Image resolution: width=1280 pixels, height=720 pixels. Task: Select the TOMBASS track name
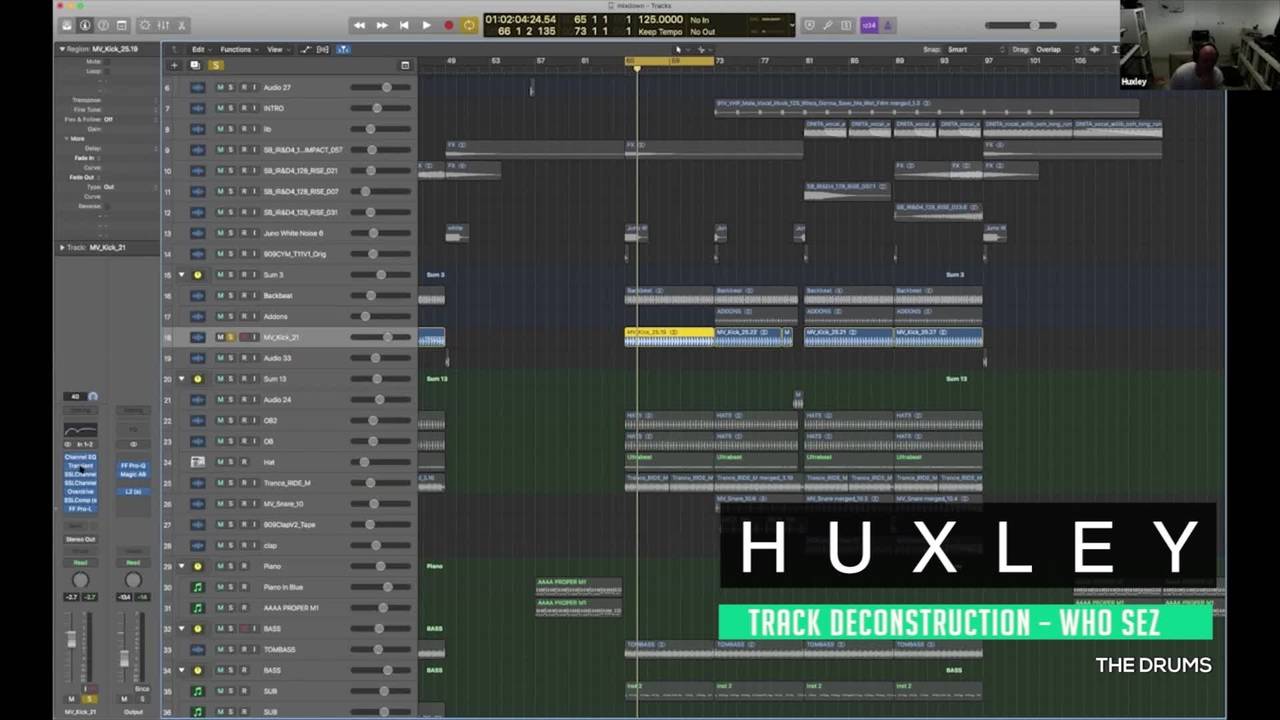pos(279,649)
